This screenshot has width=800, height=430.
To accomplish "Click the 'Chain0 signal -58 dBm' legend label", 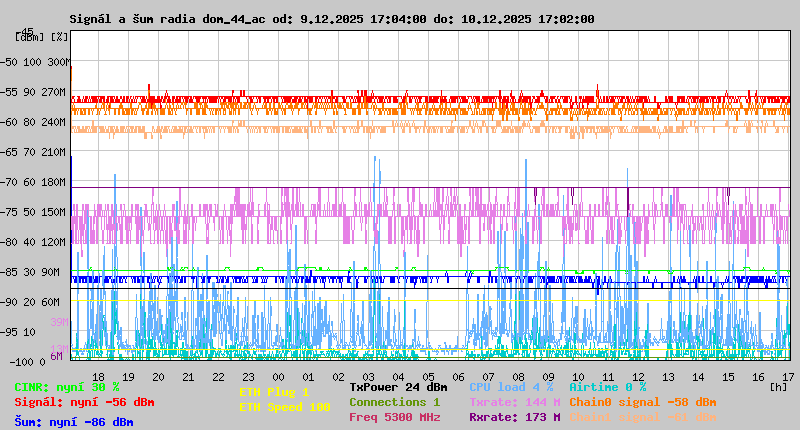I will [x=643, y=402].
